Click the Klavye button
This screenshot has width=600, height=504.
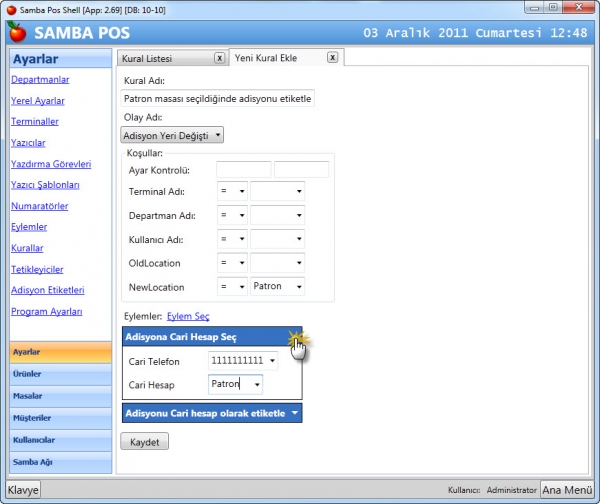point(23,490)
